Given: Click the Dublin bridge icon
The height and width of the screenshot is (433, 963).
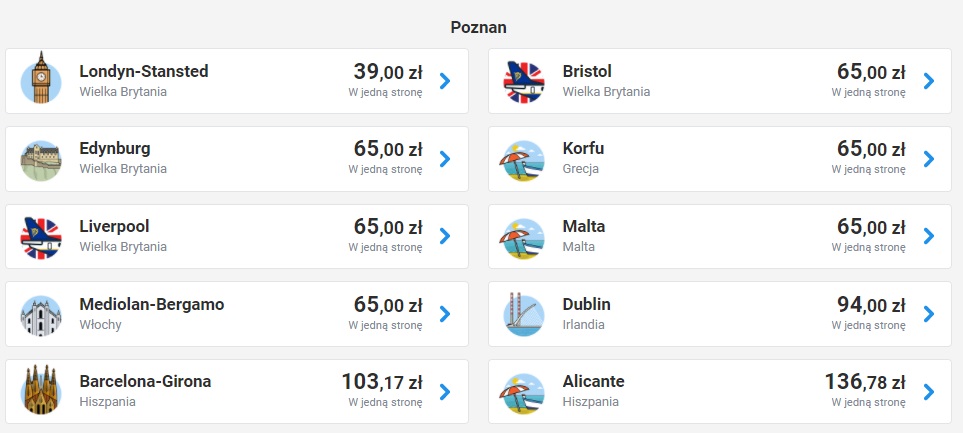Looking at the screenshot, I should (x=524, y=314).
